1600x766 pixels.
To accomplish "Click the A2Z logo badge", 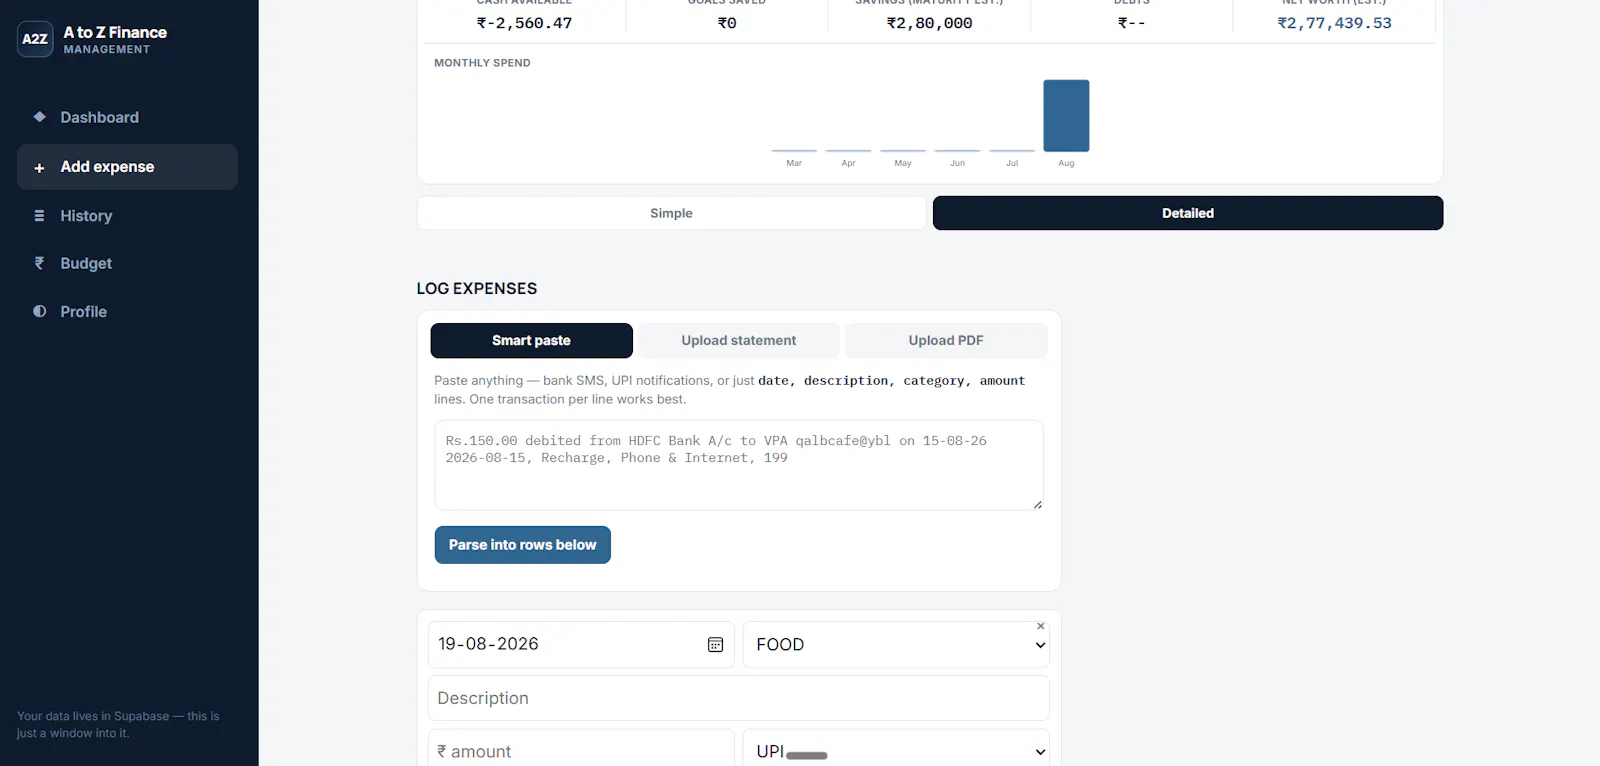I will point(35,39).
